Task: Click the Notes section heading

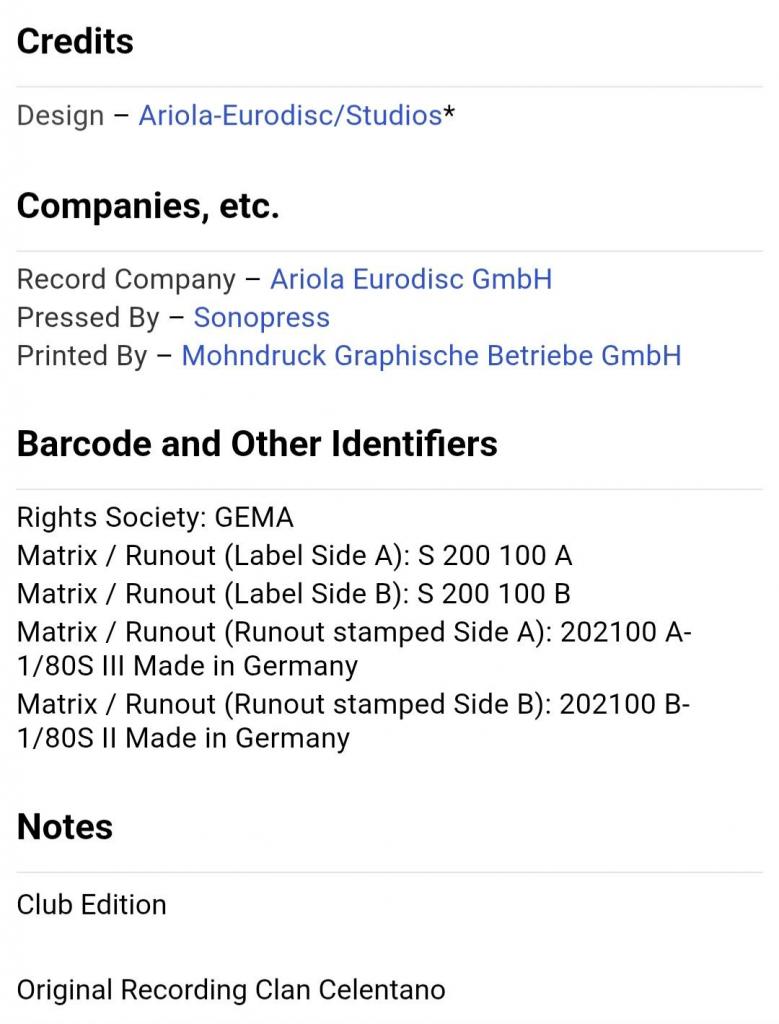Action: click(x=65, y=826)
